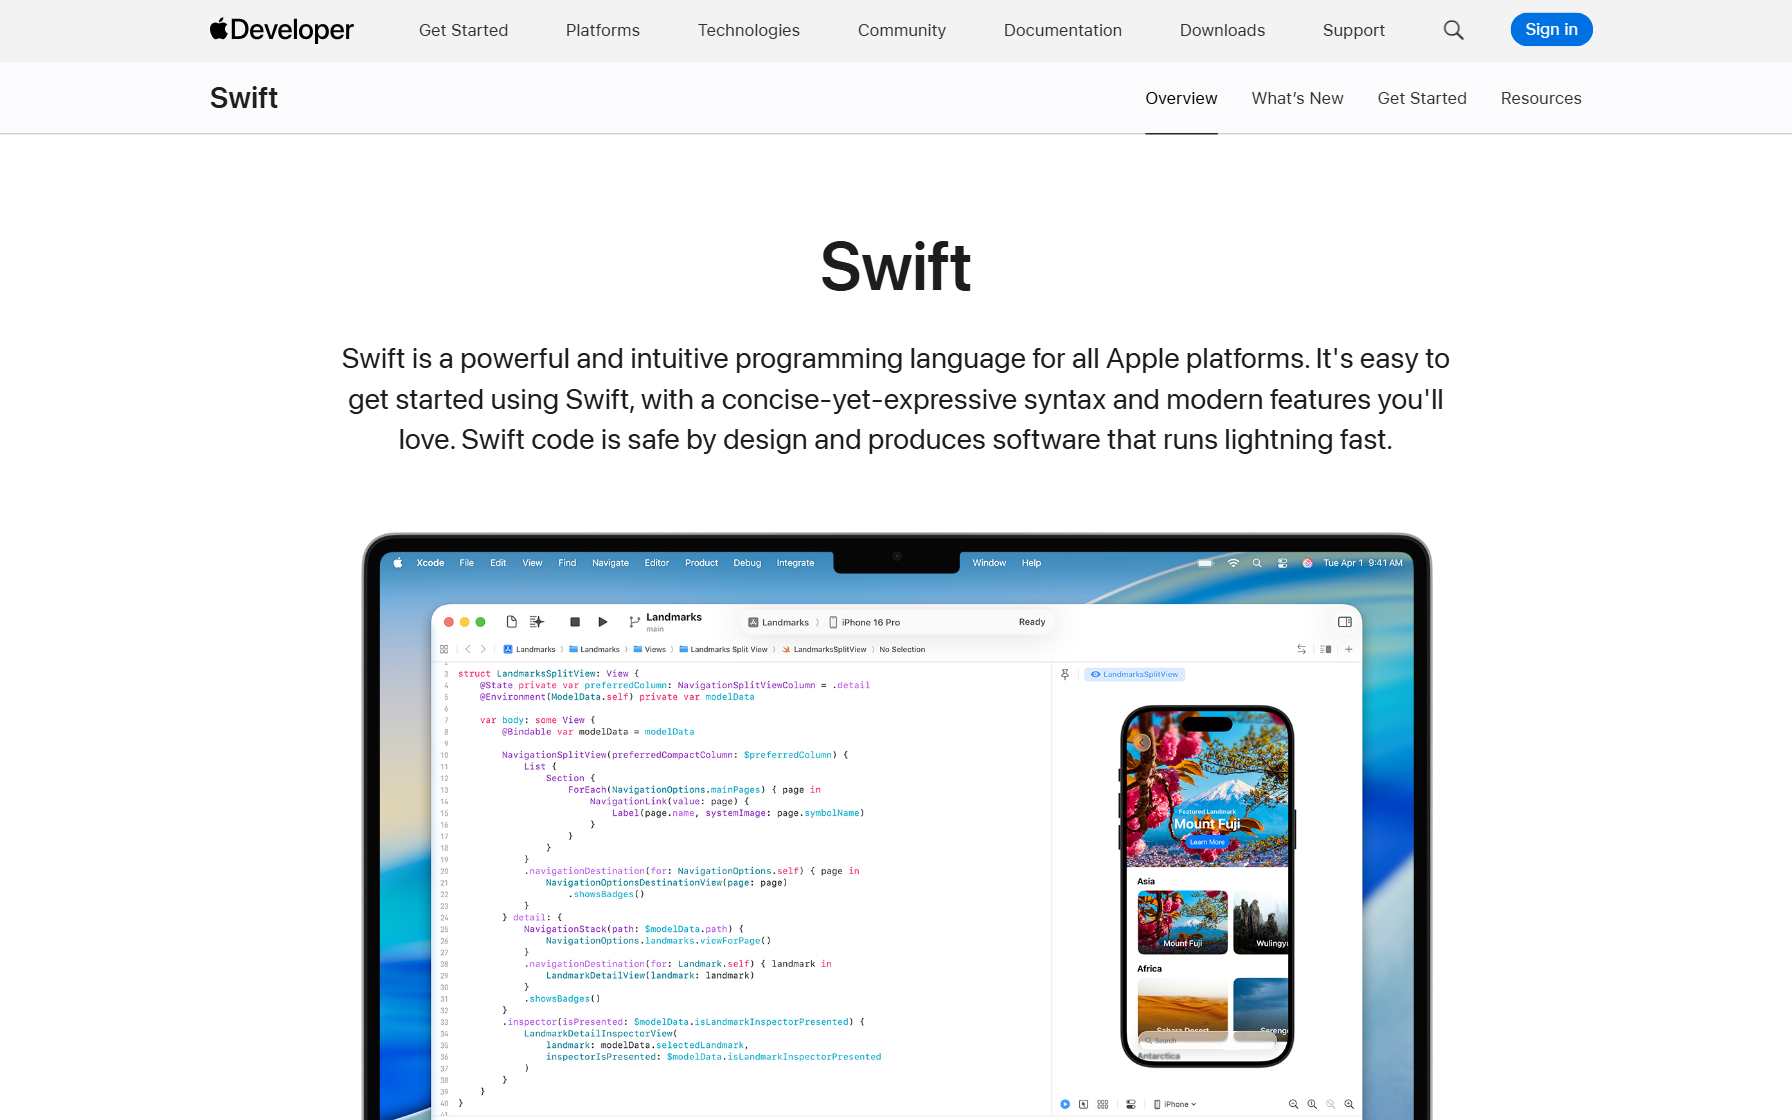This screenshot has width=1792, height=1120.
Task: Select the LandmarksSplitView preview chip
Action: click(1135, 674)
